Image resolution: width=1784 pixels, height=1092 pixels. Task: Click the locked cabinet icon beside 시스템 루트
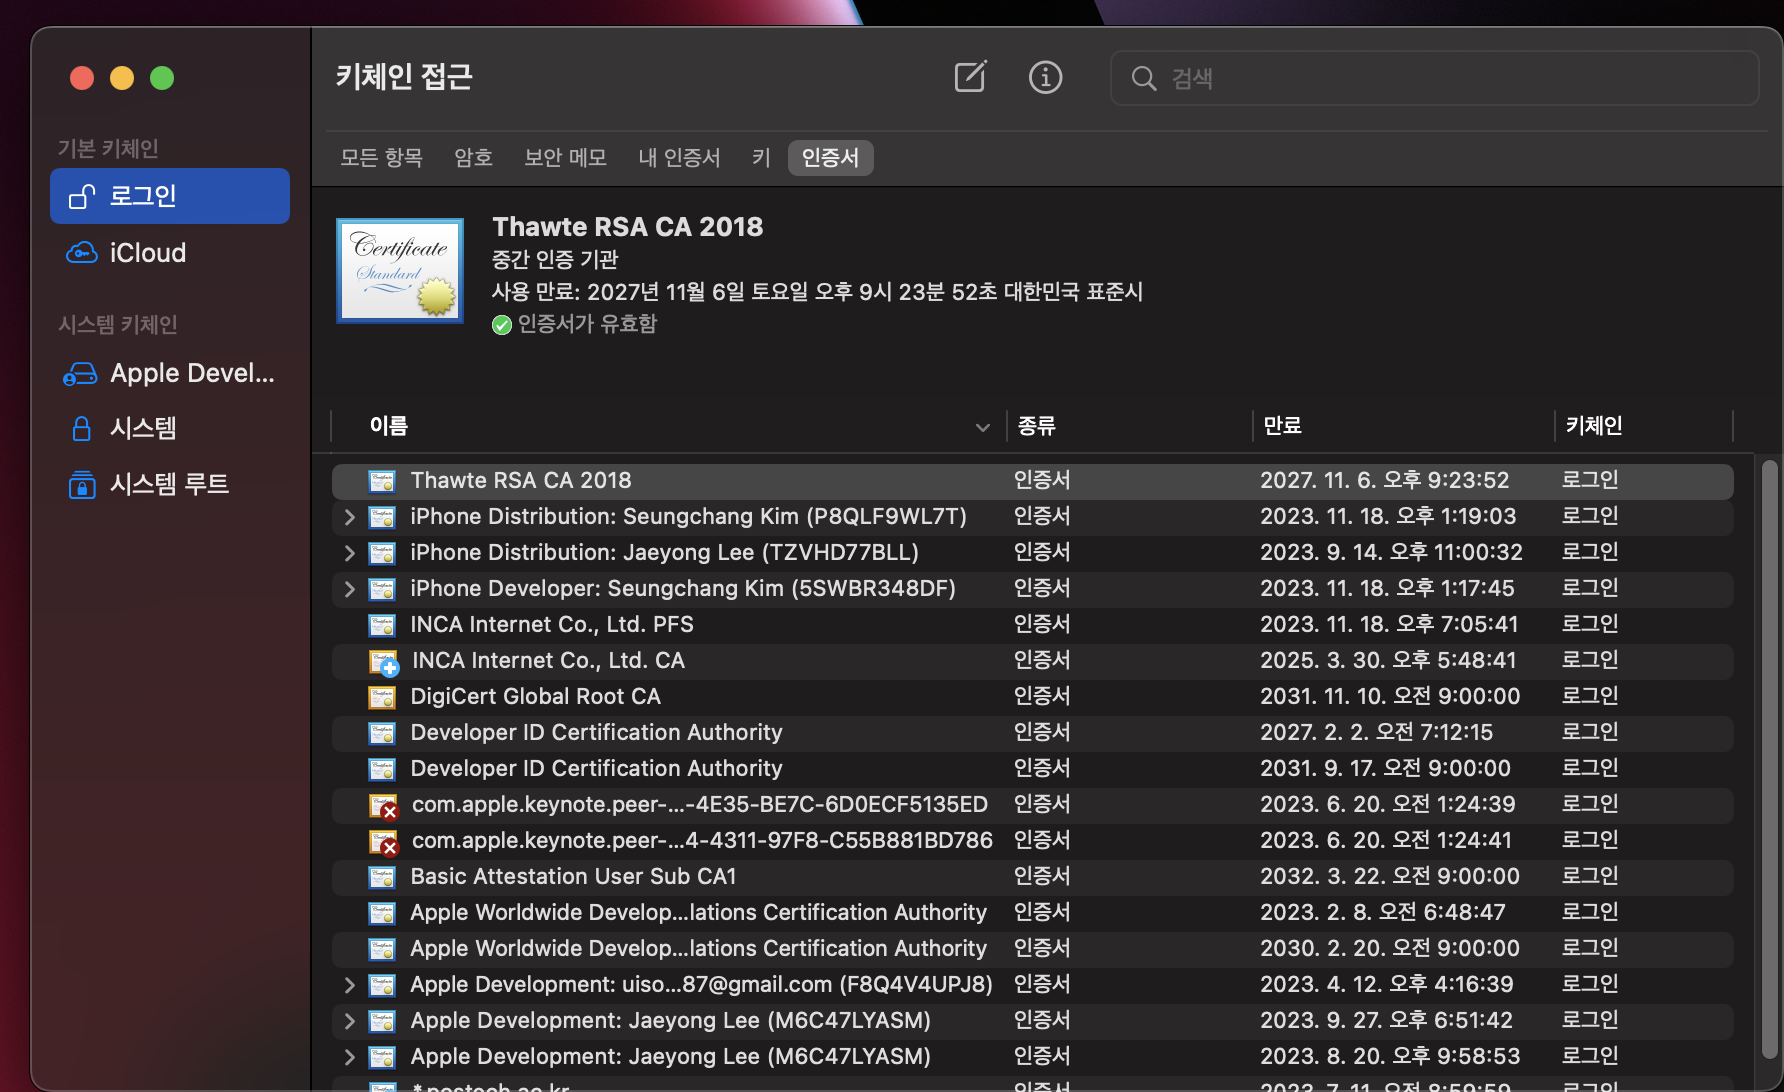pyautogui.click(x=82, y=485)
